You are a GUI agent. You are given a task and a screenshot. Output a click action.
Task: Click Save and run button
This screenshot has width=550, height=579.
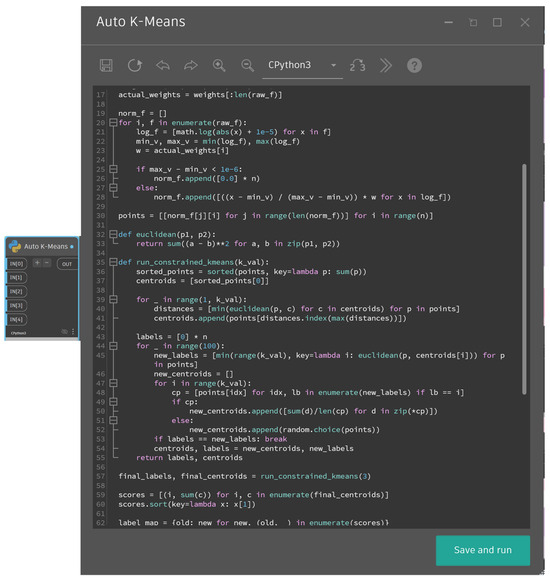point(483,550)
